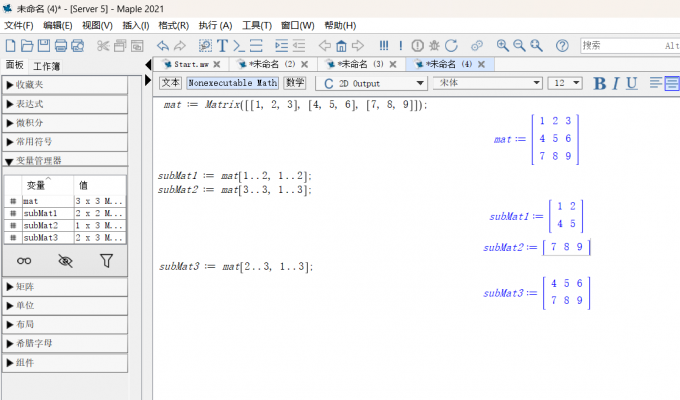The height and width of the screenshot is (400, 680).
Task: Click the 文本 mode button
Action: click(x=171, y=83)
